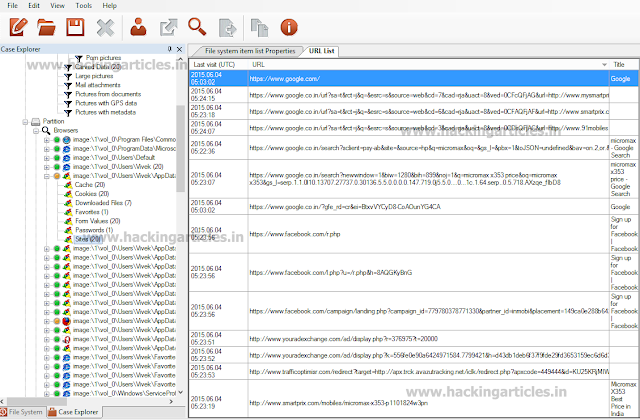The height and width of the screenshot is (420, 640).
Task: Select Downloaded Files (7) tree item
Action: click(x=103, y=203)
